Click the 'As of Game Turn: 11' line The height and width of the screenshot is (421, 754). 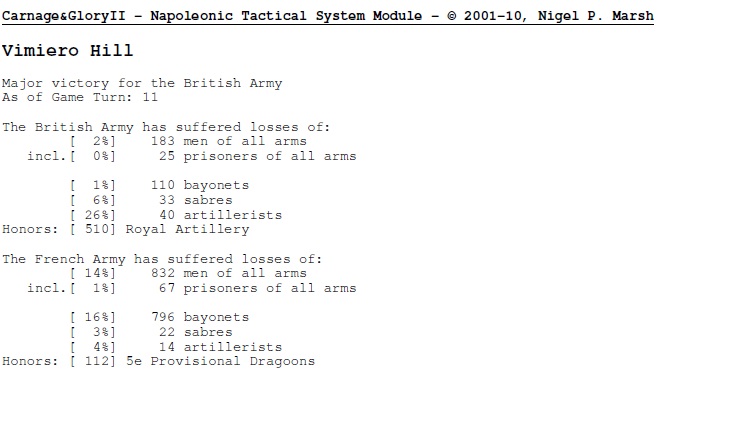(80, 97)
